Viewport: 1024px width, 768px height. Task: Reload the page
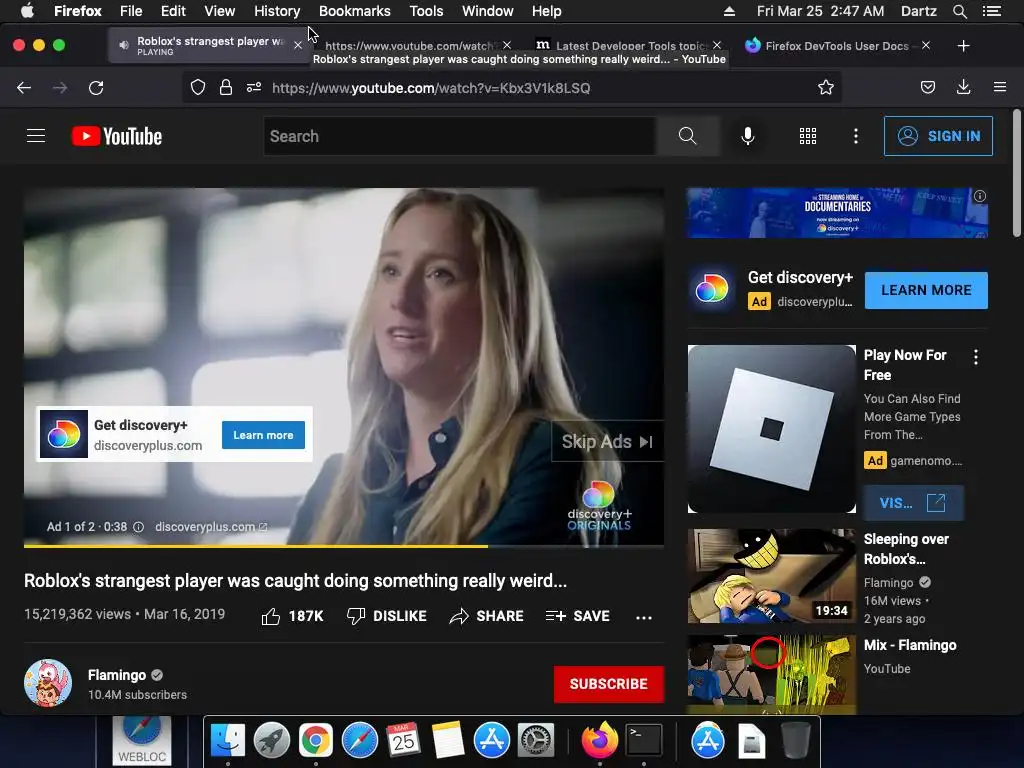pyautogui.click(x=96, y=88)
